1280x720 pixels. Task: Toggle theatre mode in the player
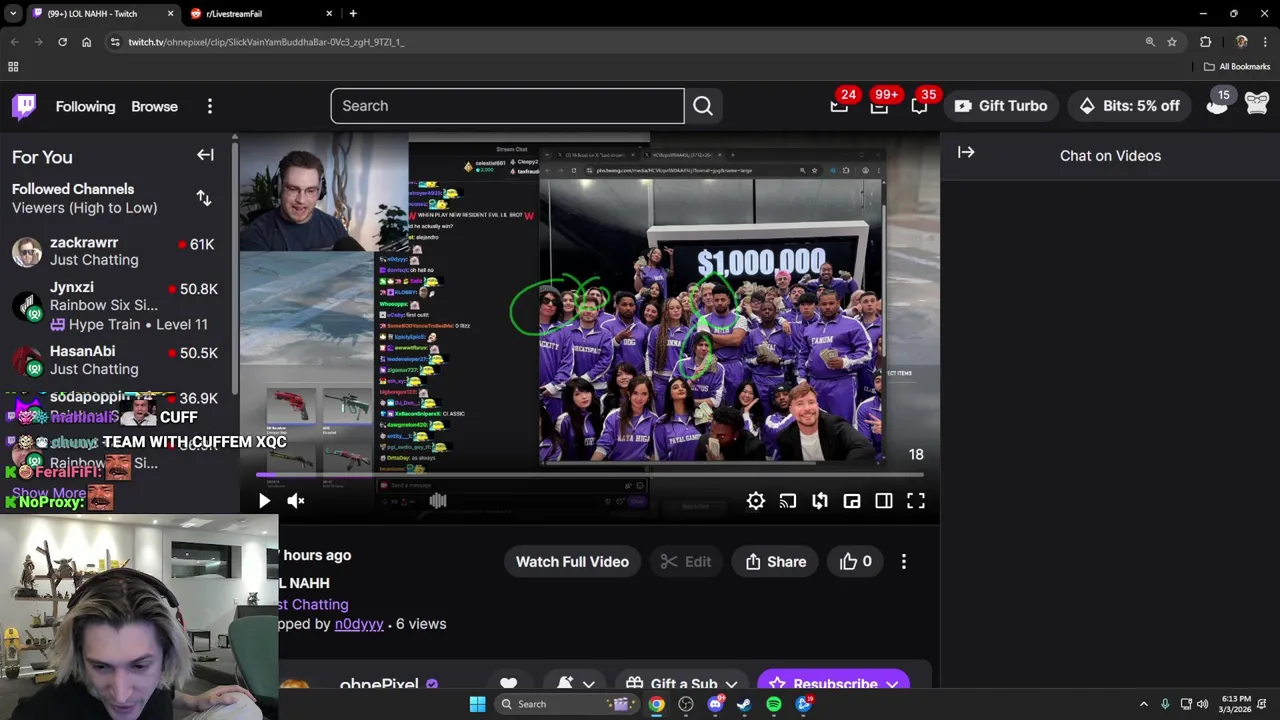[884, 501]
